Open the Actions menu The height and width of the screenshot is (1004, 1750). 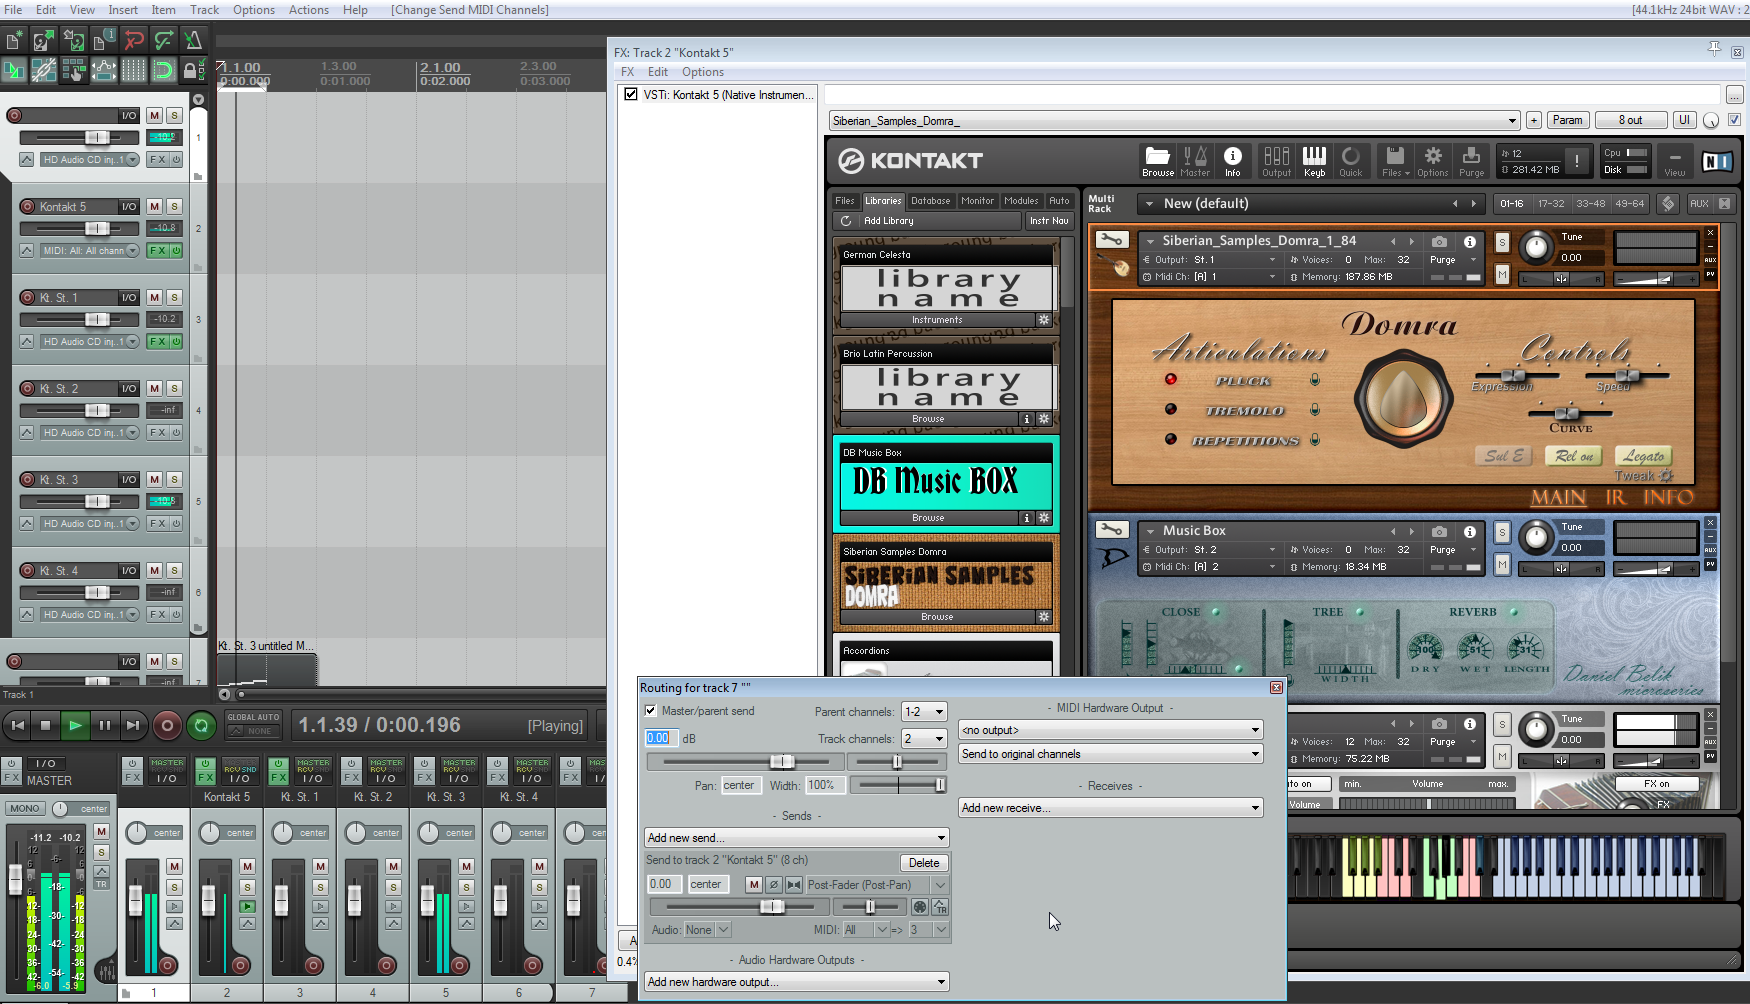point(309,10)
